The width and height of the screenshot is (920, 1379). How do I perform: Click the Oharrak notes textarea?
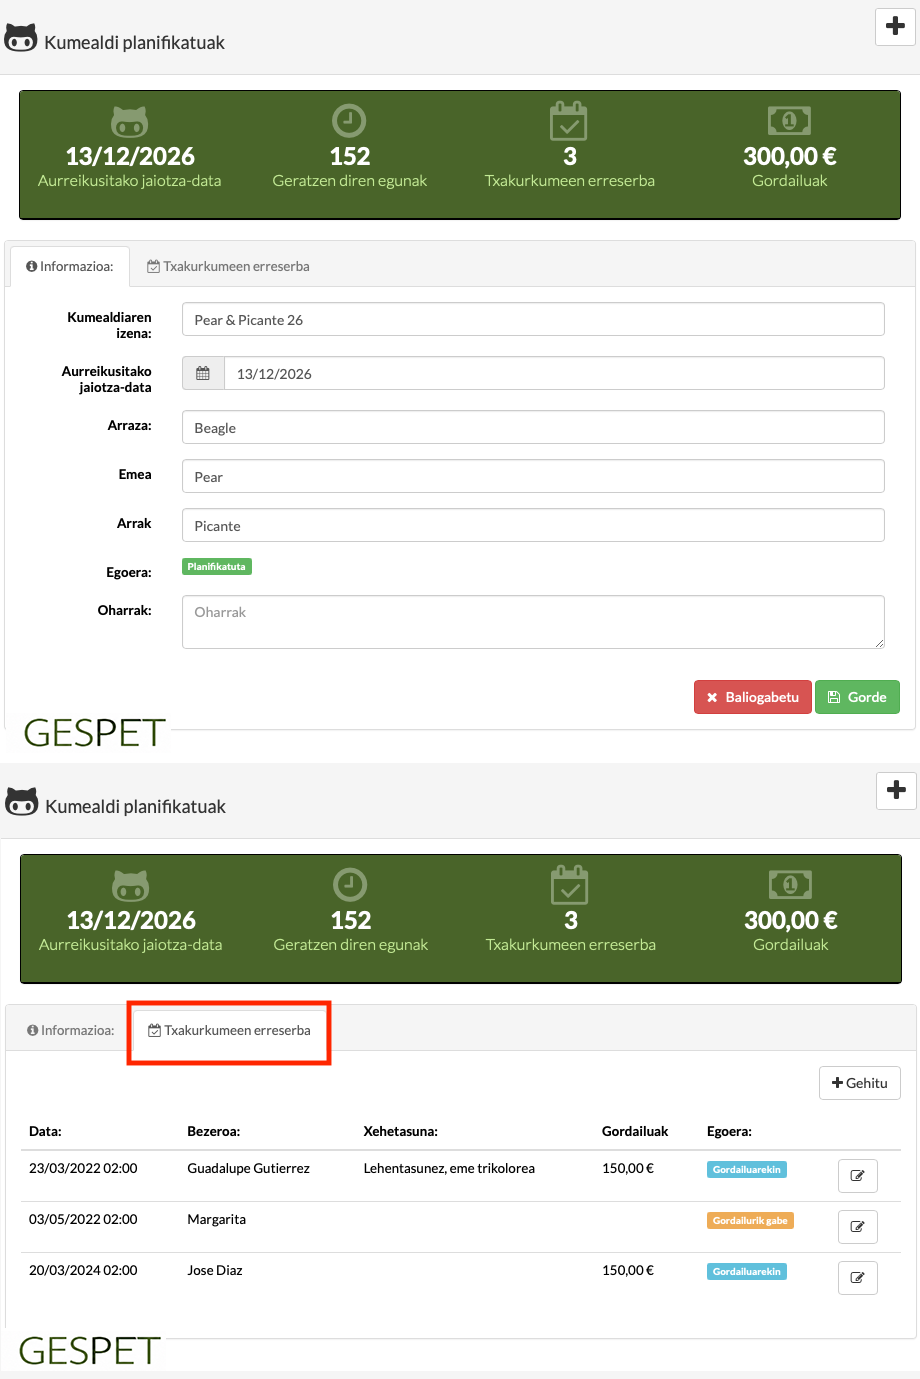533,622
